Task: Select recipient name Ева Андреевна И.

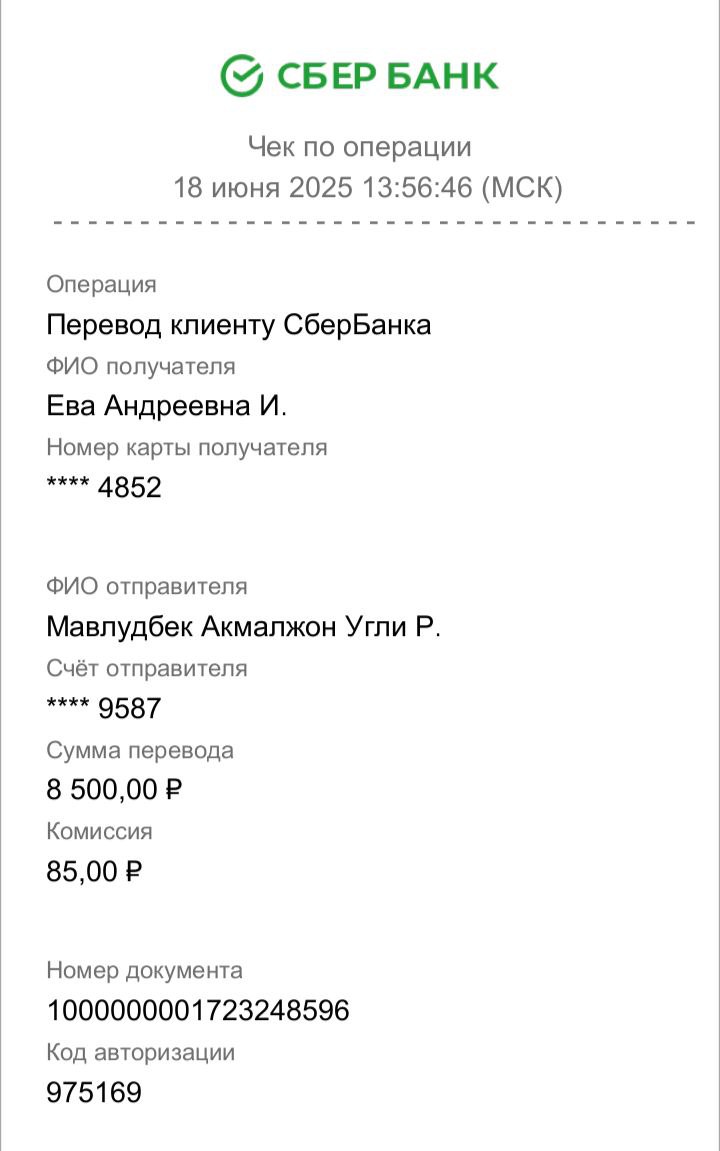Action: 167,405
